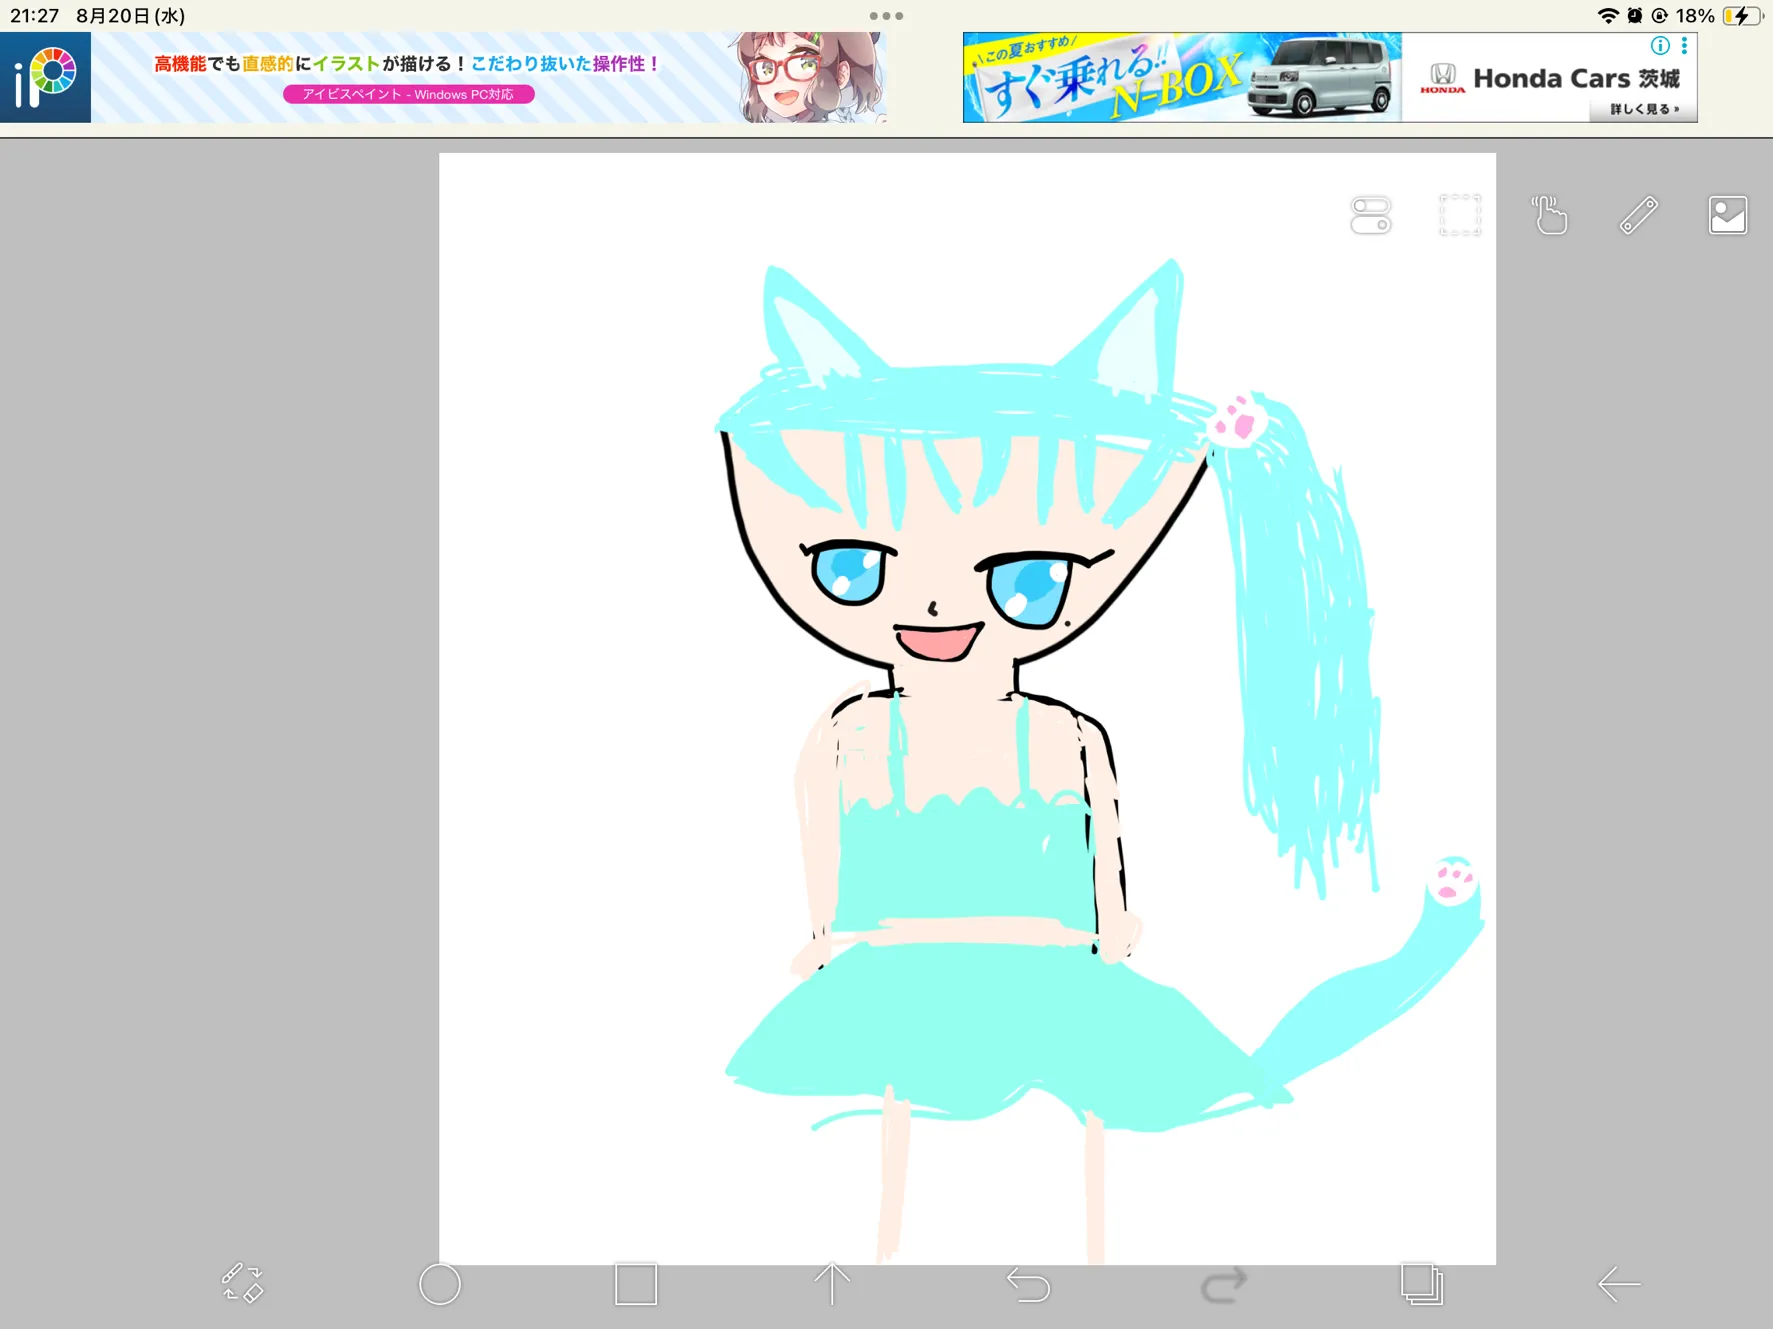
Task: Tap the back arrow to exit canvas
Action: [1618, 1284]
